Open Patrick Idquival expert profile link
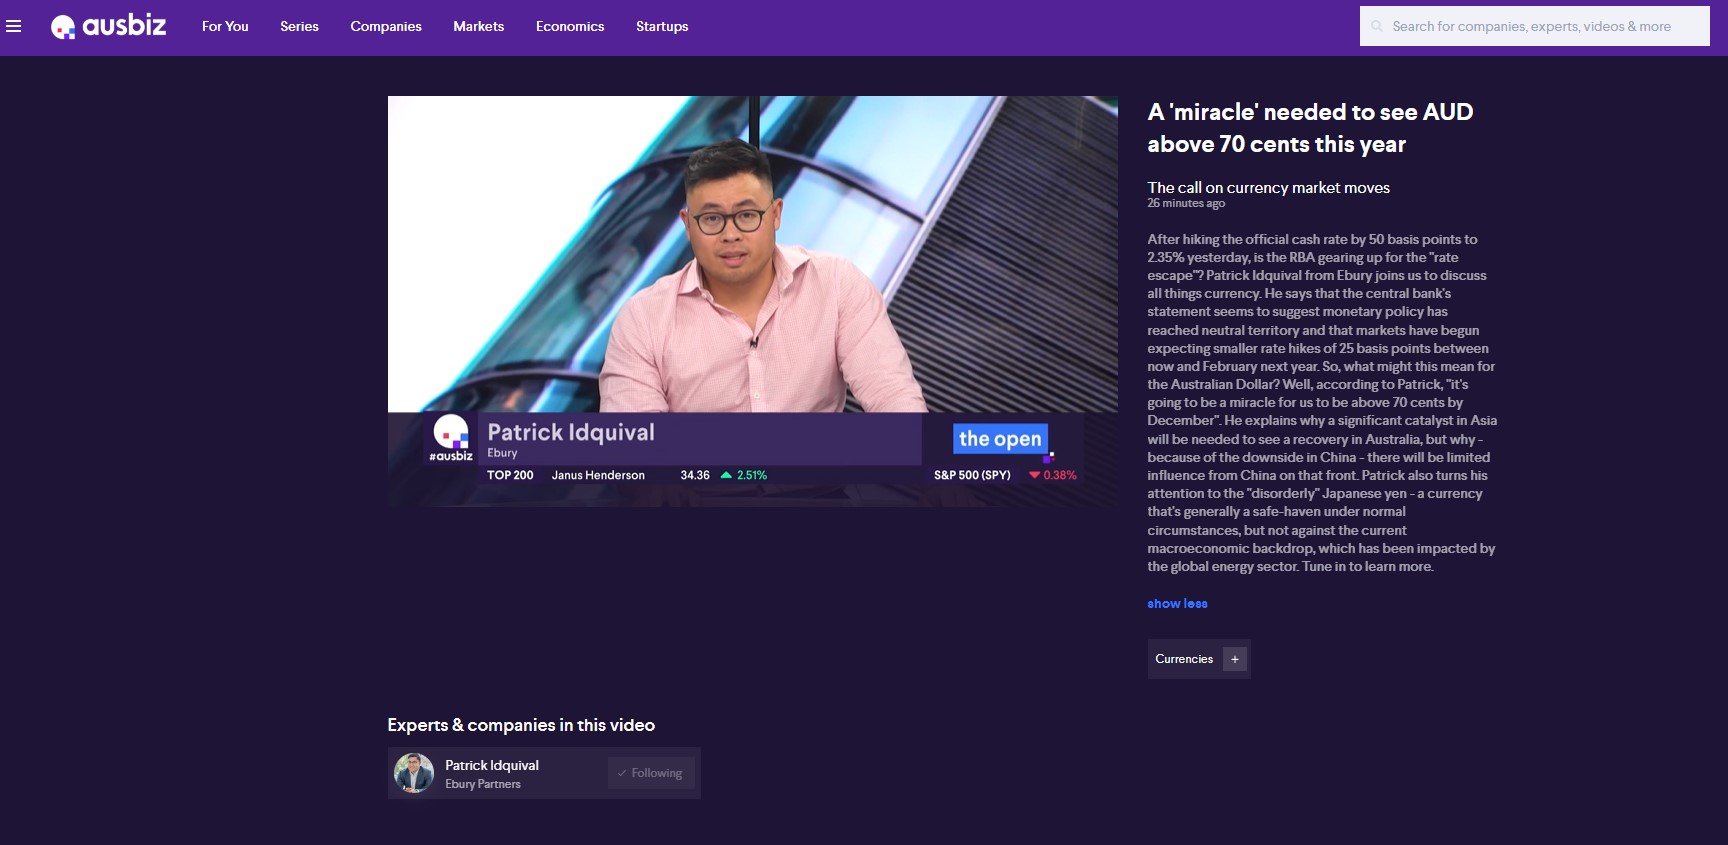The height and width of the screenshot is (845, 1728). 492,765
